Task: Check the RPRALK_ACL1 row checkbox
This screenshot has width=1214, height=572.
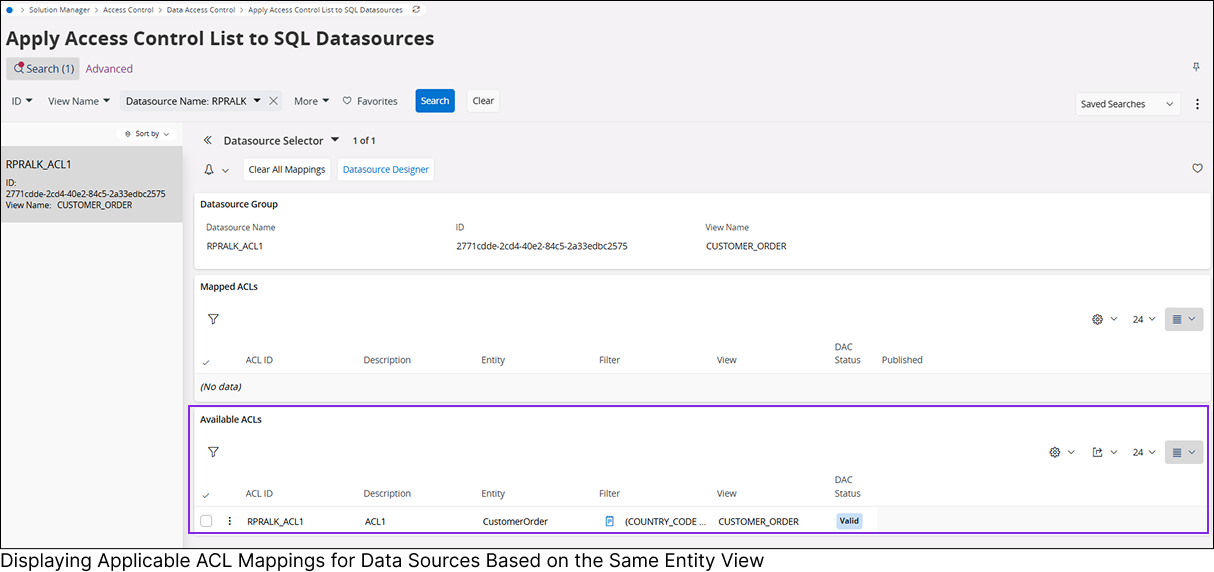Action: tap(206, 521)
